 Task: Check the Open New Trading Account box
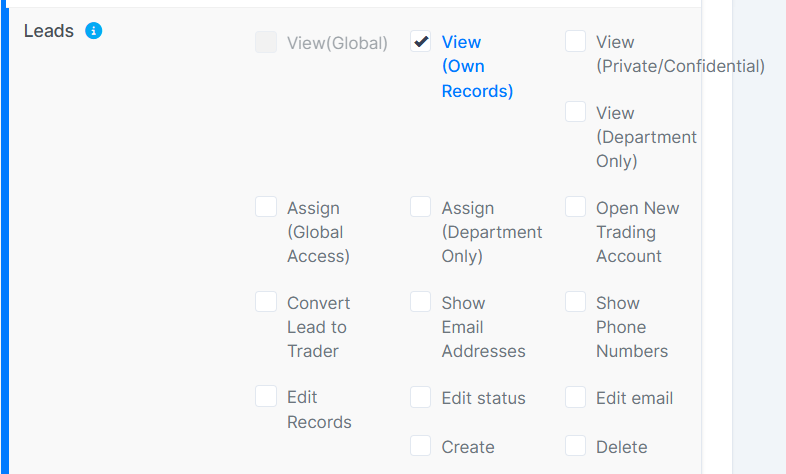[x=575, y=207]
